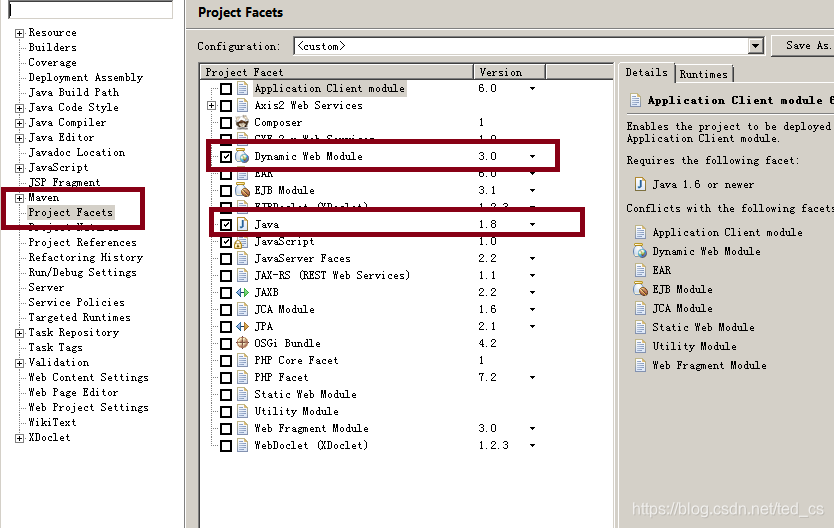Expand the Task Repository tree node

click(20, 333)
